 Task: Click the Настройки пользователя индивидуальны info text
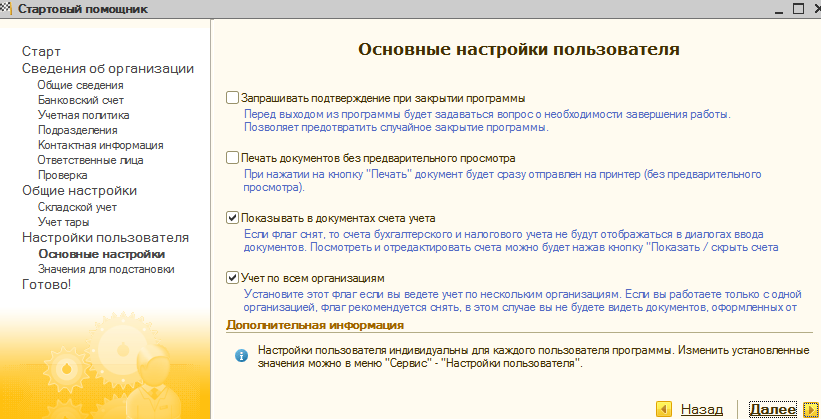point(534,356)
